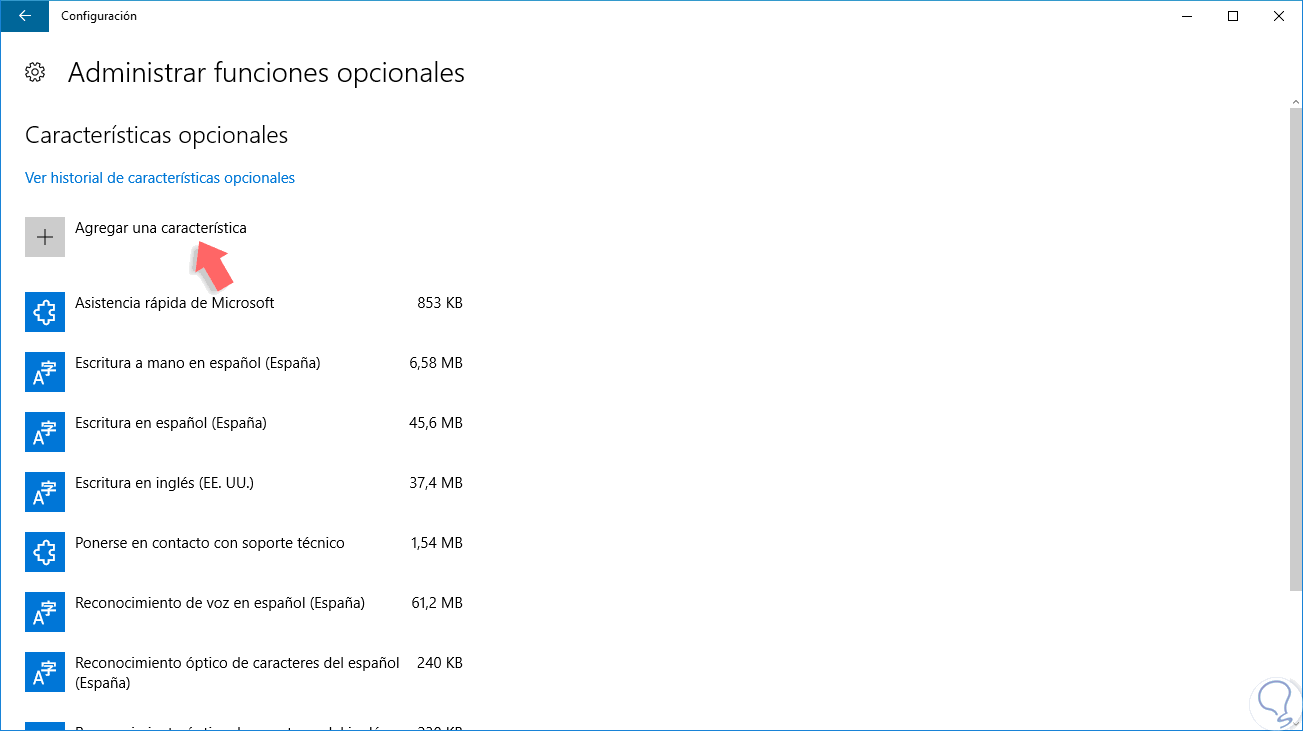Viewport: 1303px width, 731px height.
Task: Click Escritura a mano en español icon
Action: coord(45,372)
